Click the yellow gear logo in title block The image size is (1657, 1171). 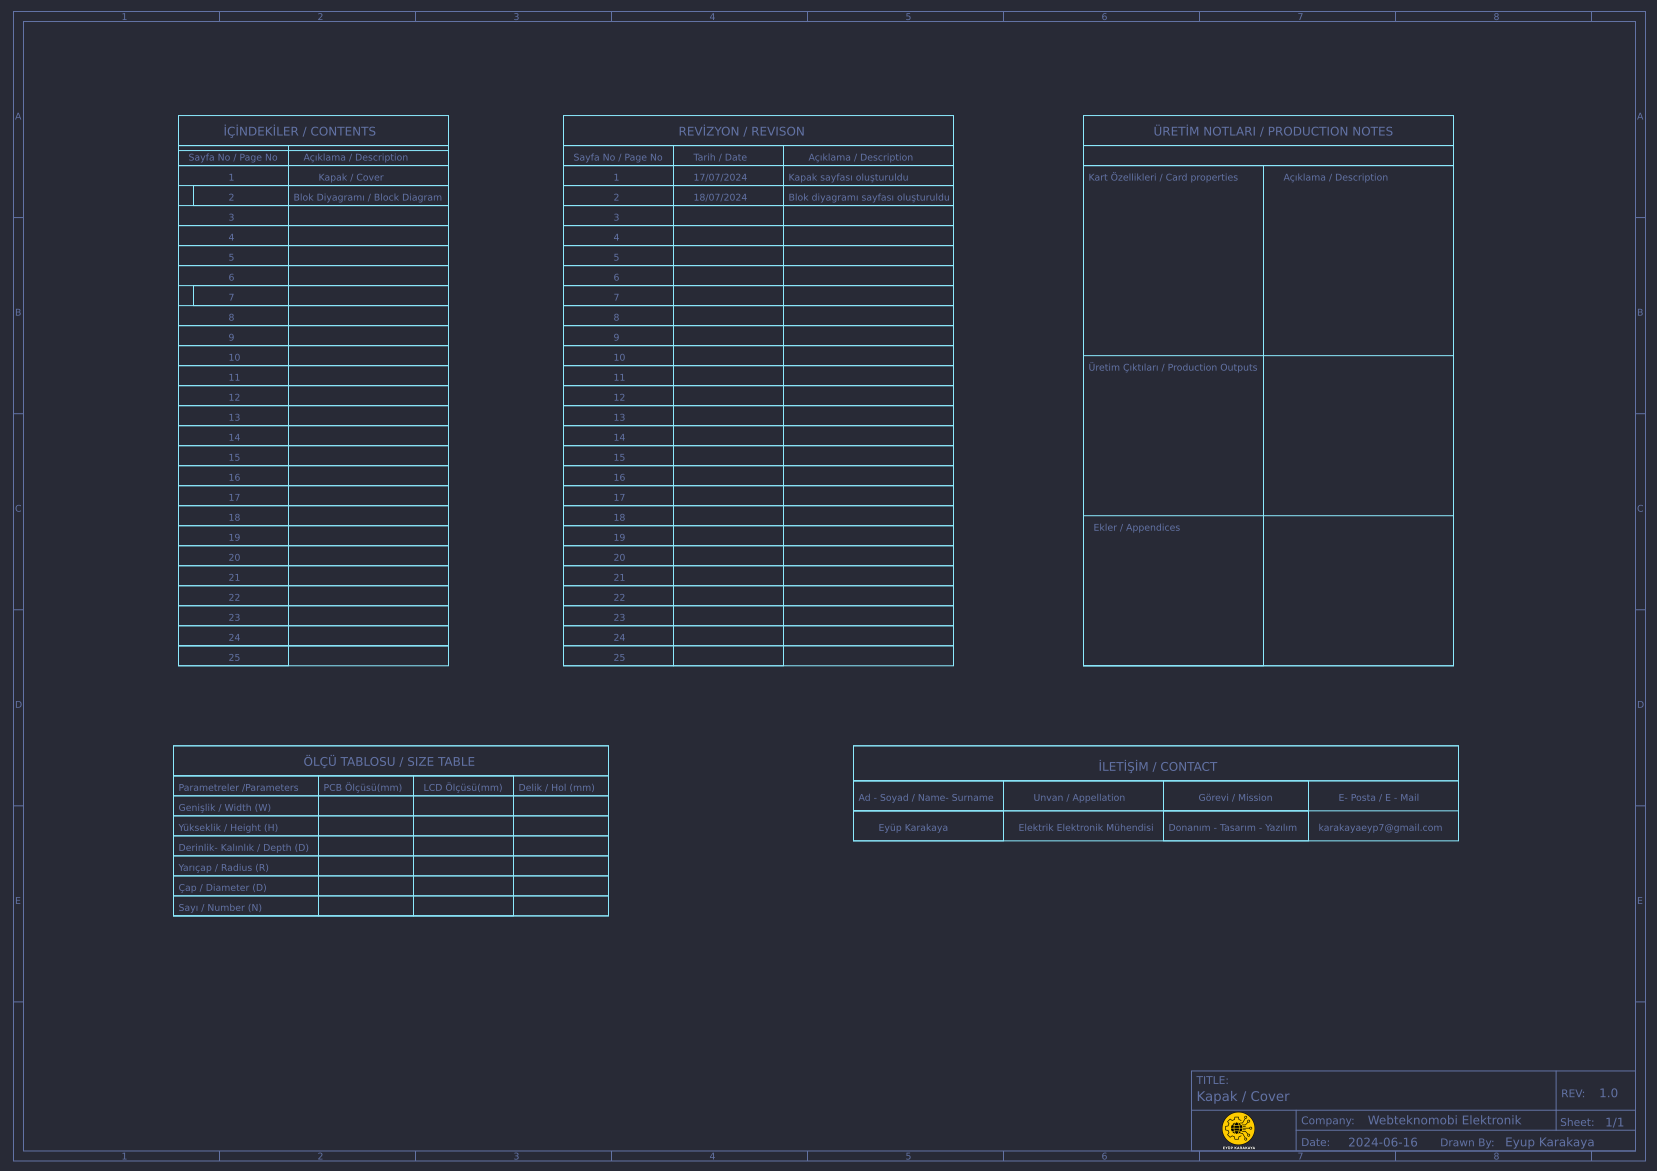[x=1238, y=1129]
